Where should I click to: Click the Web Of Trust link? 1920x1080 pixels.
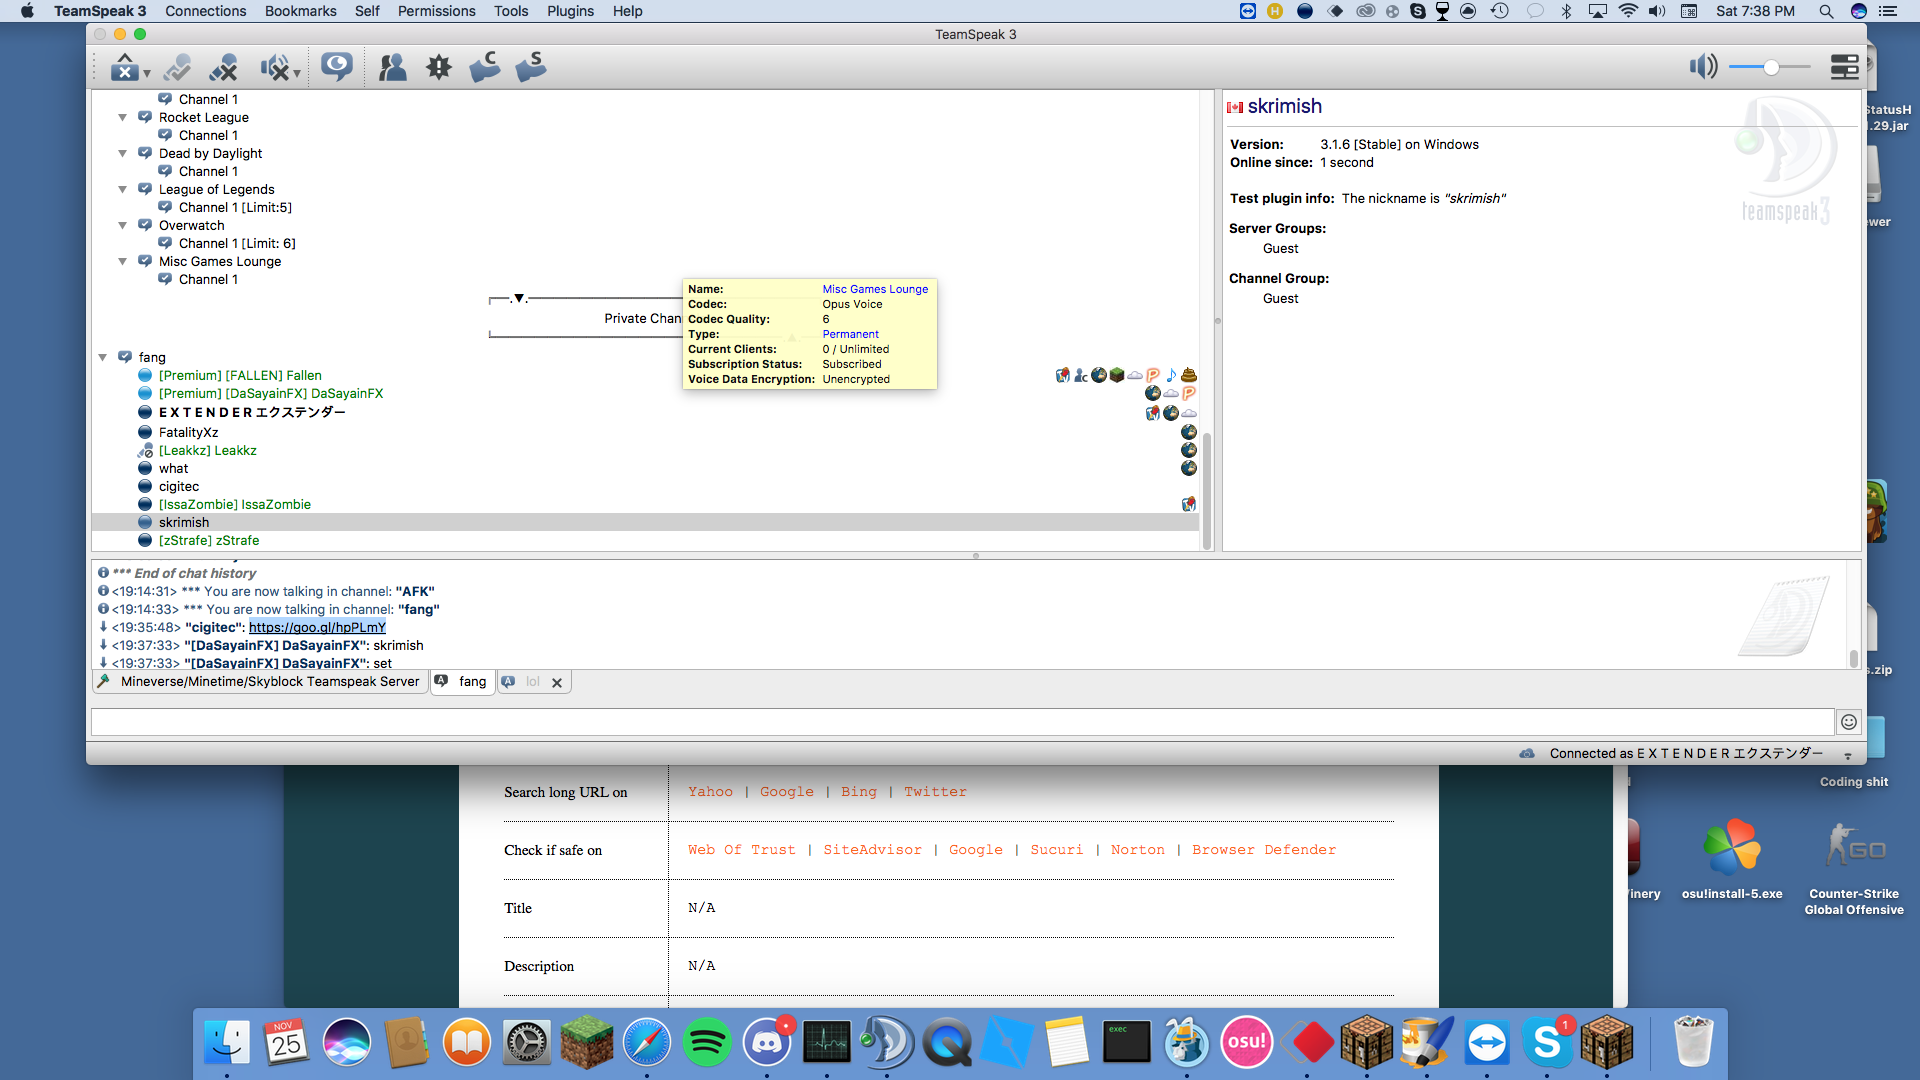[x=741, y=850]
